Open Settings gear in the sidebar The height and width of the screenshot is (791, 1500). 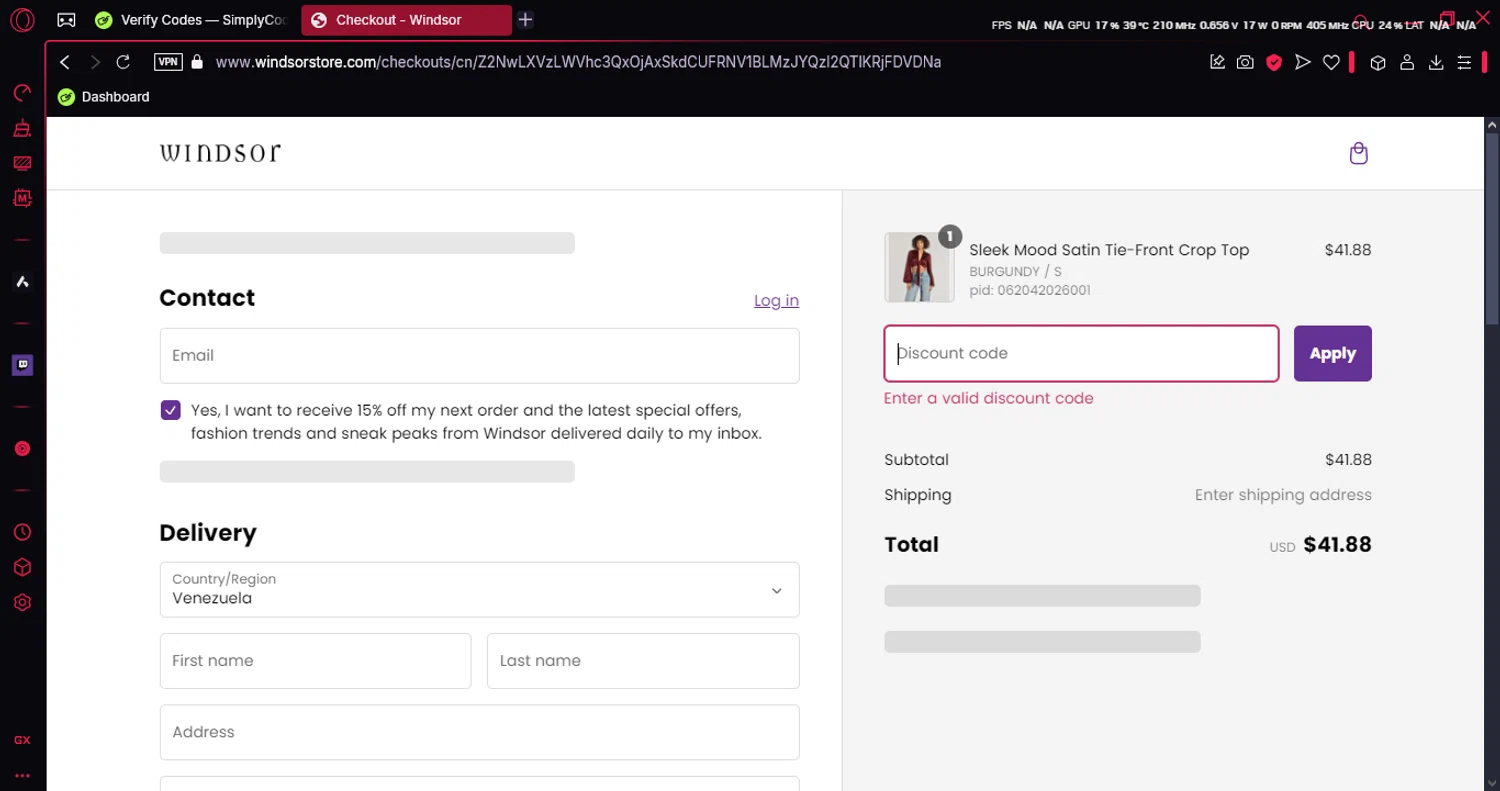point(22,603)
